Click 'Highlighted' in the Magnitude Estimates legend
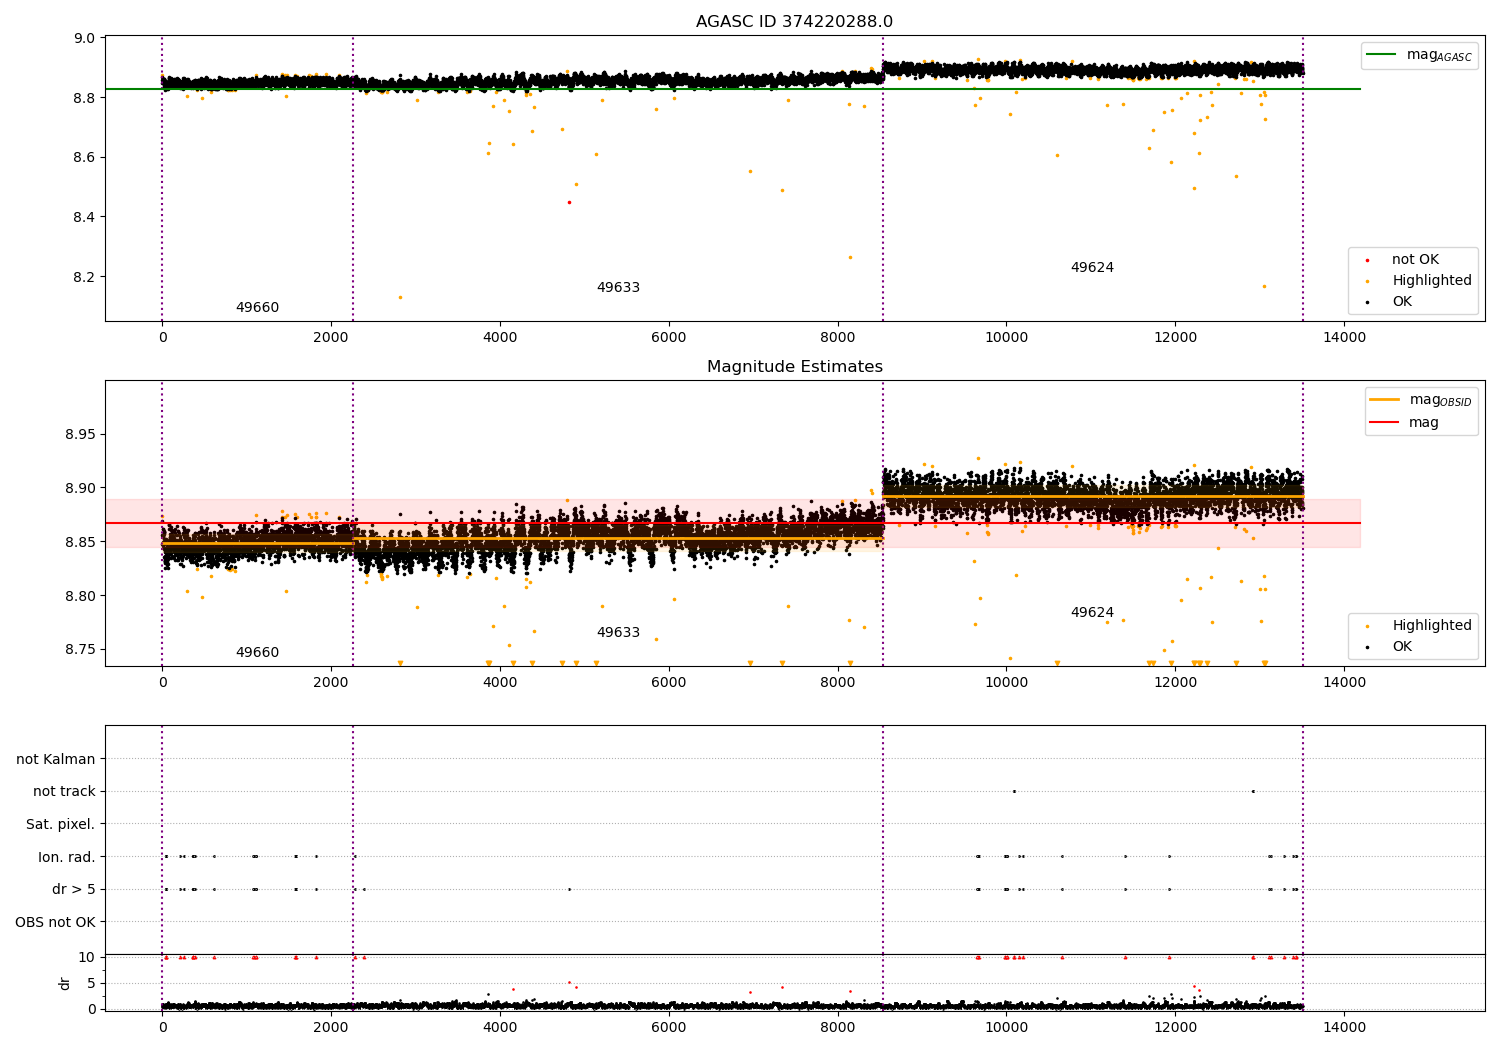1500x1050 pixels. 1432,626
